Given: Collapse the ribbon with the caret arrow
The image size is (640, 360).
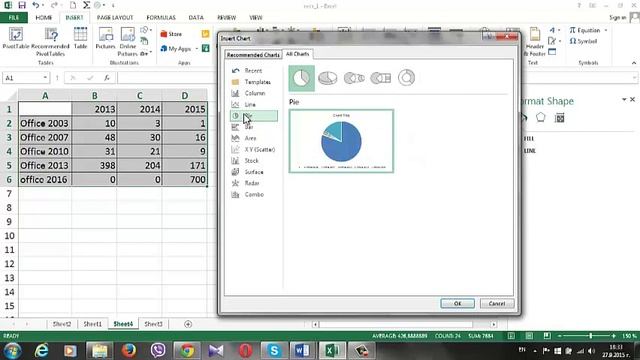Looking at the screenshot, I should [x=634, y=63].
